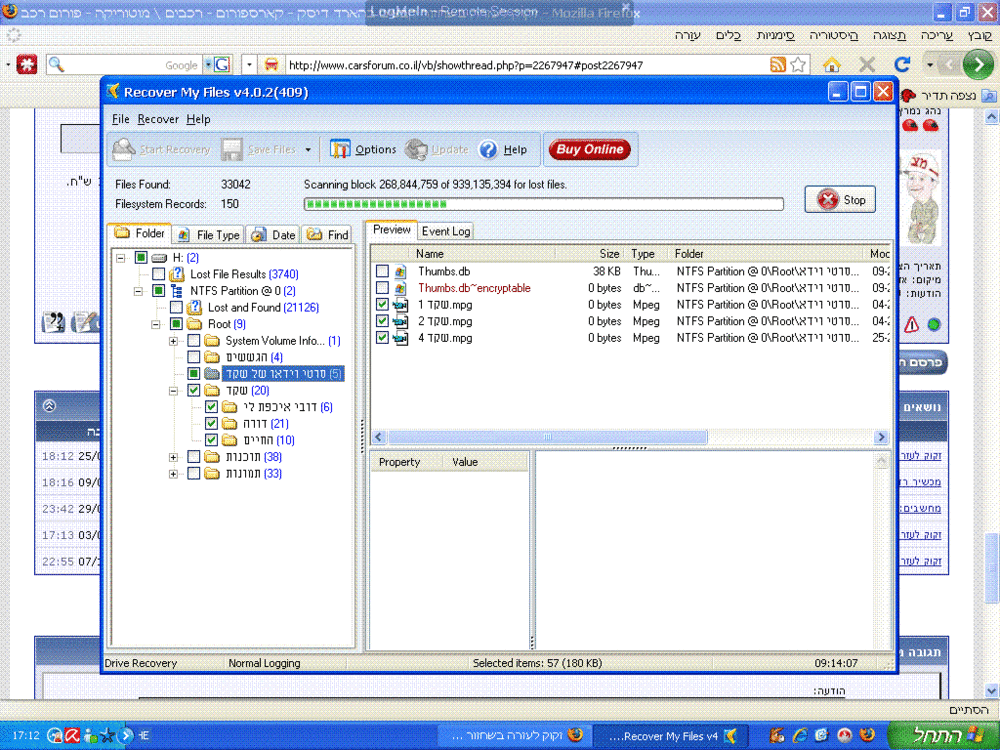Viewport: 1000px width, 750px height.
Task: Select the Lost File Results tree icon
Action: [x=177, y=274]
